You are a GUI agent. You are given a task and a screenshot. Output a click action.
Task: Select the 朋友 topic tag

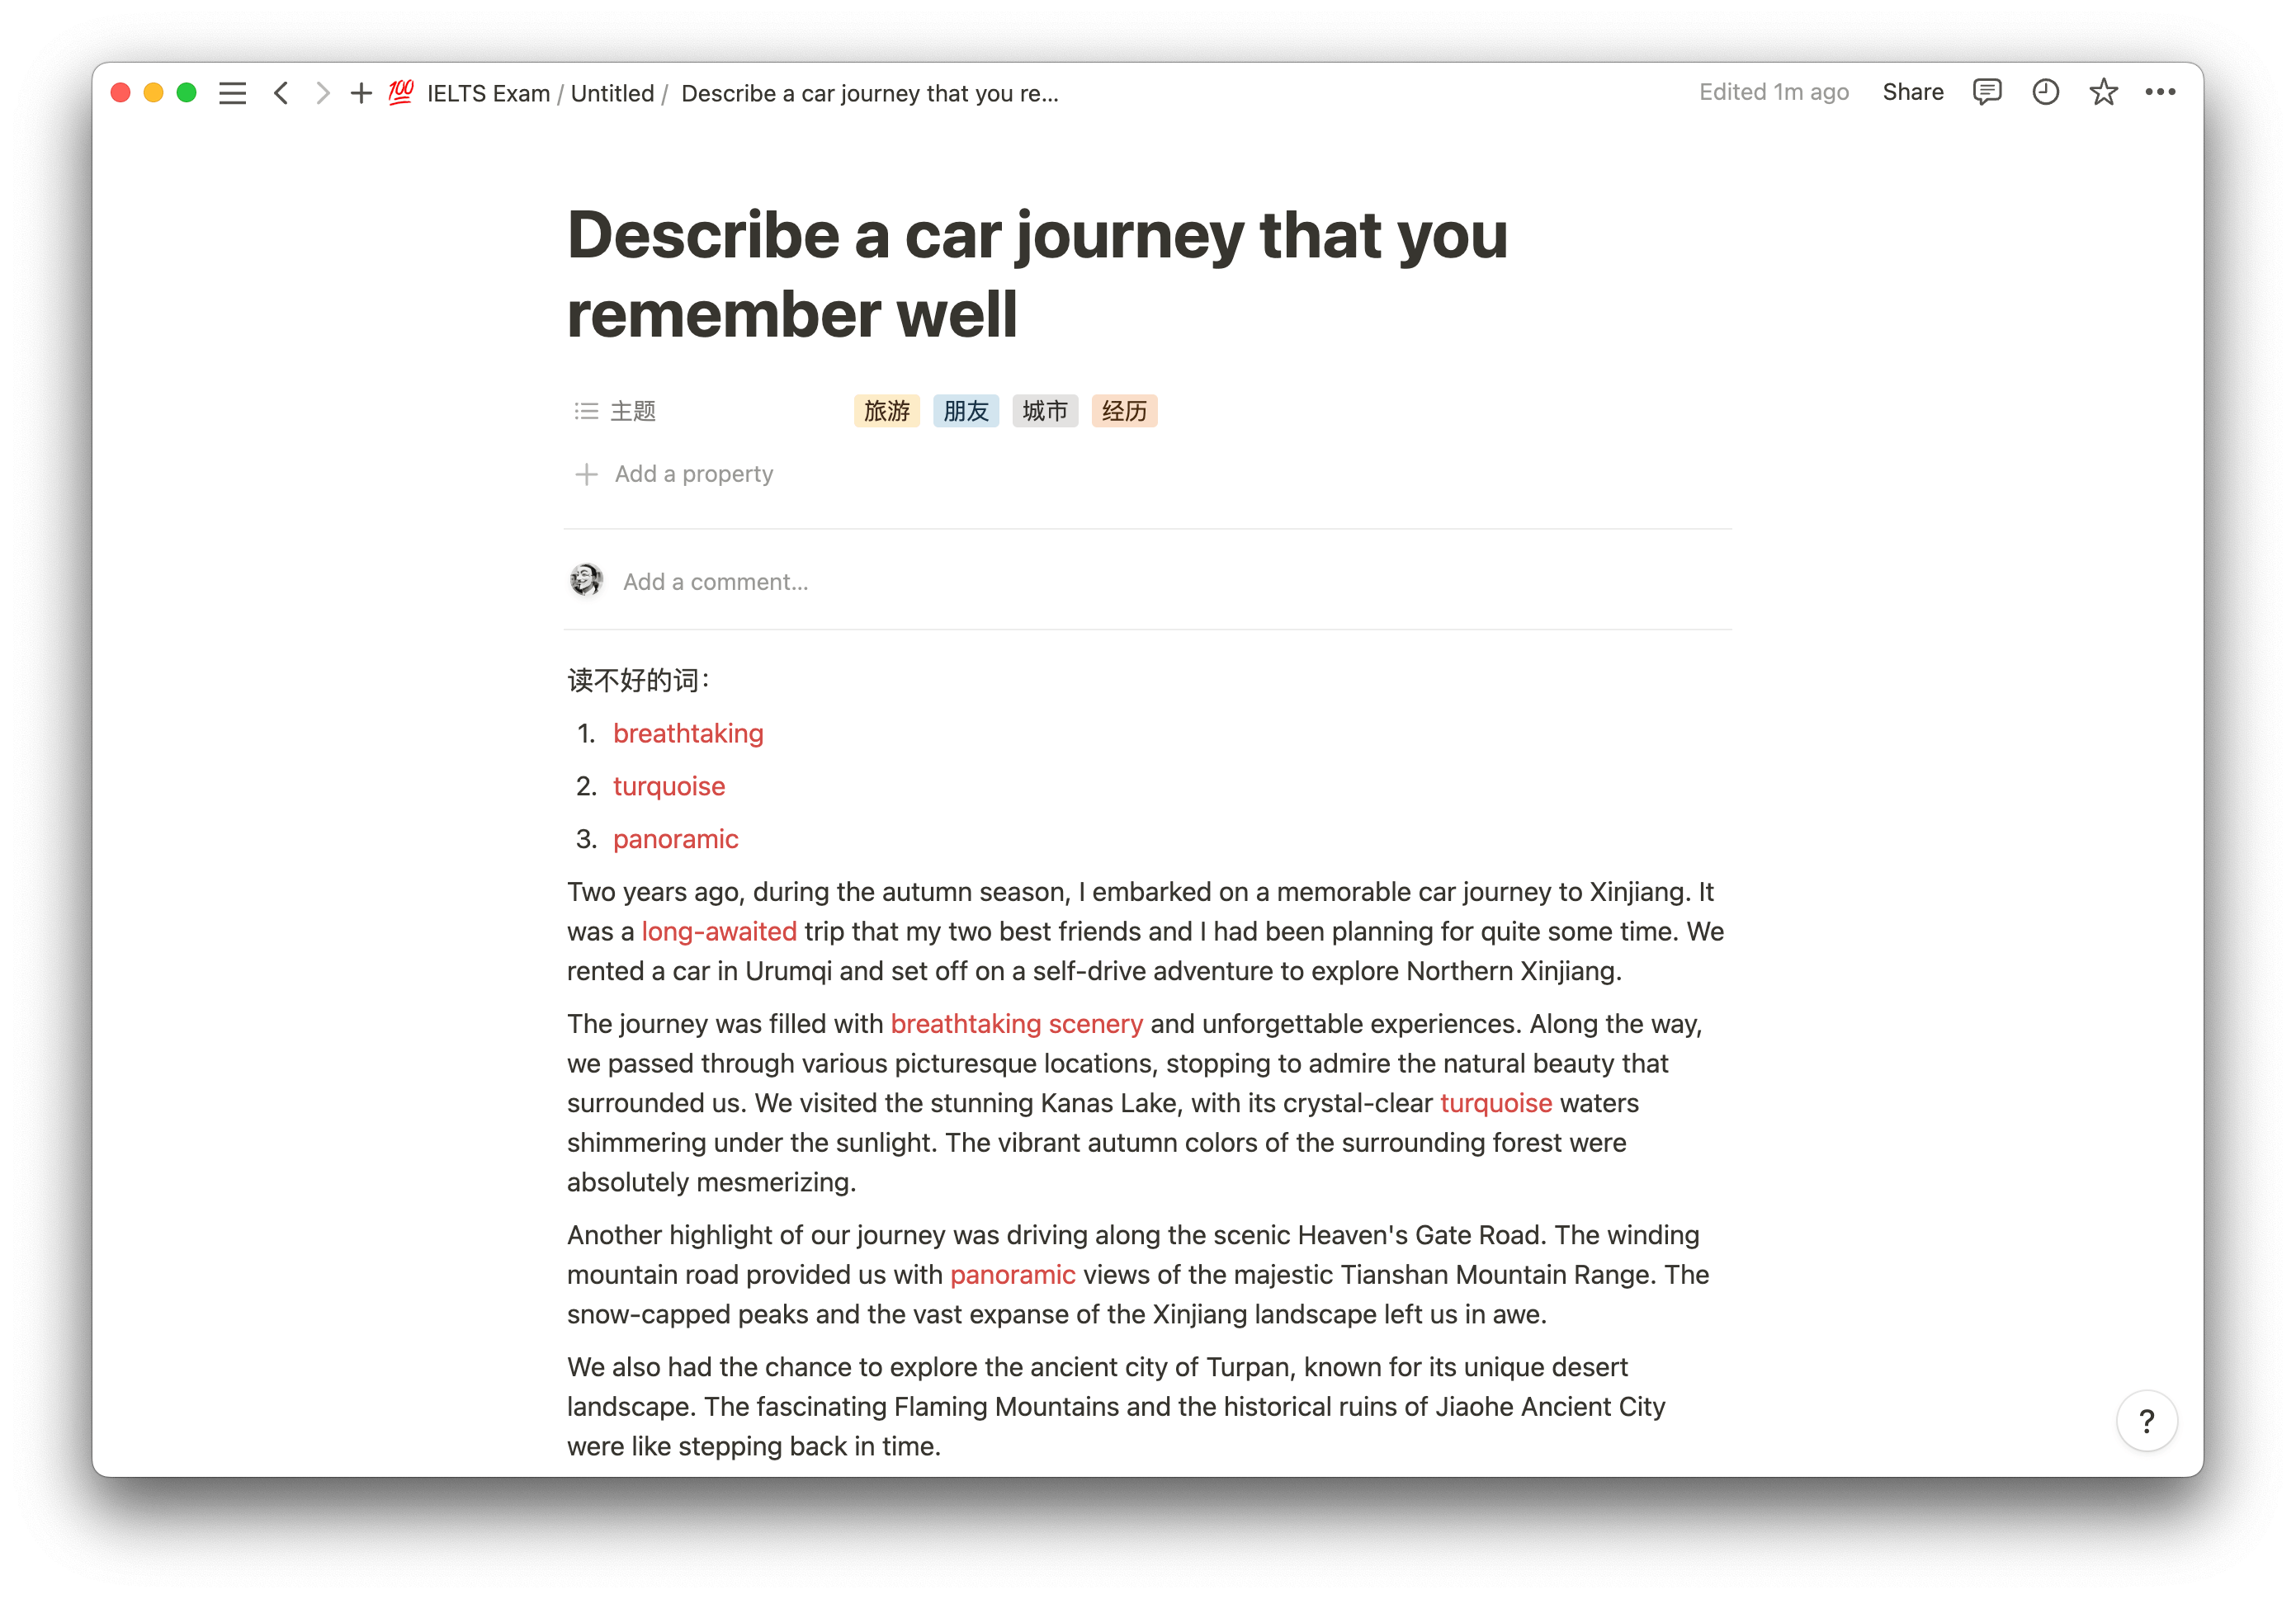(965, 410)
